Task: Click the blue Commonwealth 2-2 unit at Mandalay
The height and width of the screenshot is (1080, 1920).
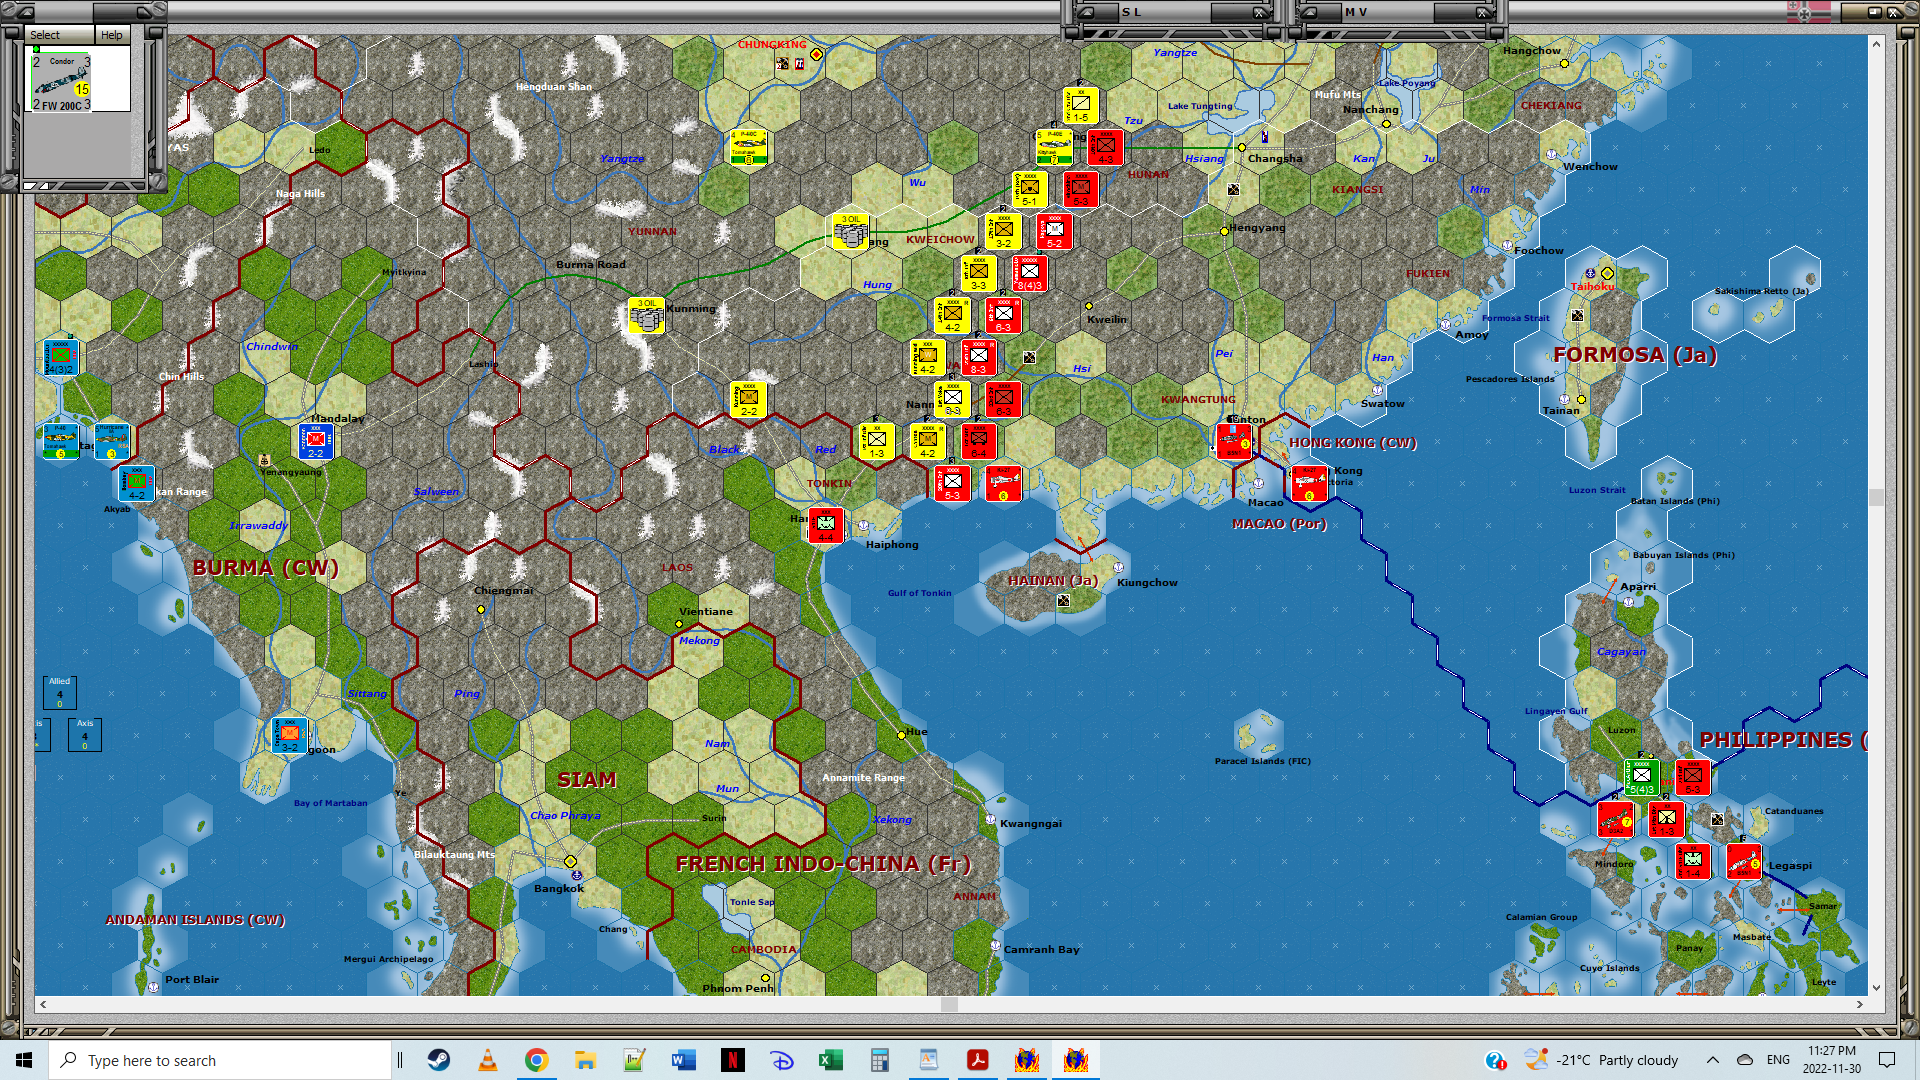Action: pyautogui.click(x=316, y=441)
